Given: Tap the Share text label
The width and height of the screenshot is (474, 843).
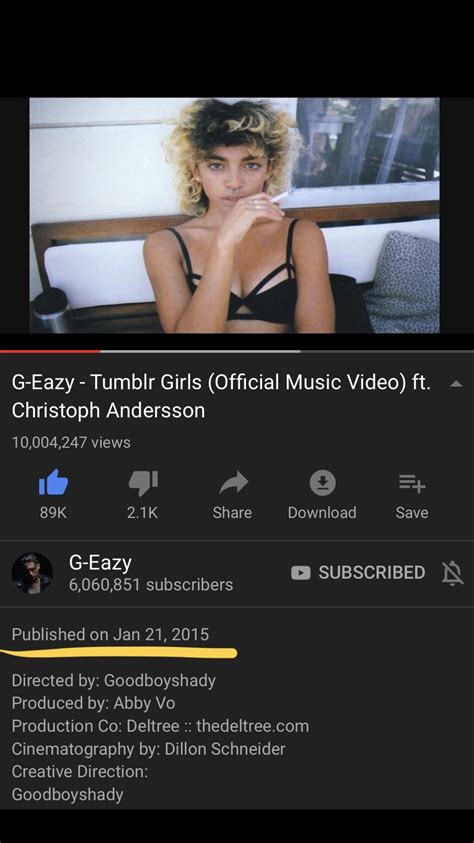Looking at the screenshot, I should coord(232,513).
